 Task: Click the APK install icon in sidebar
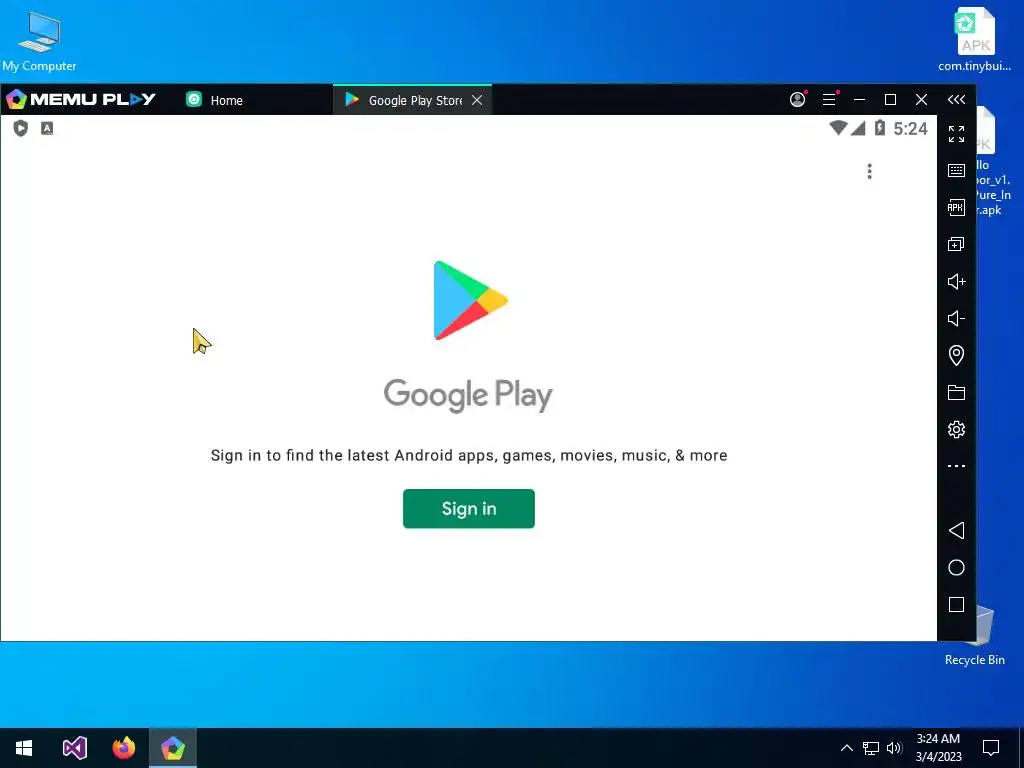pos(956,208)
